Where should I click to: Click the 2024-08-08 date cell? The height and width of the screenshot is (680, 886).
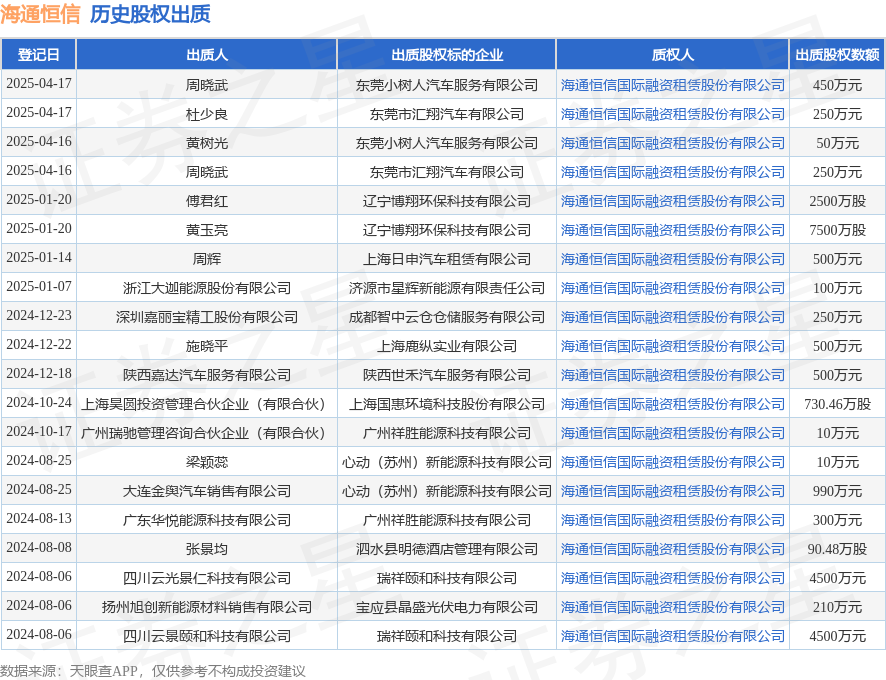[38, 548]
